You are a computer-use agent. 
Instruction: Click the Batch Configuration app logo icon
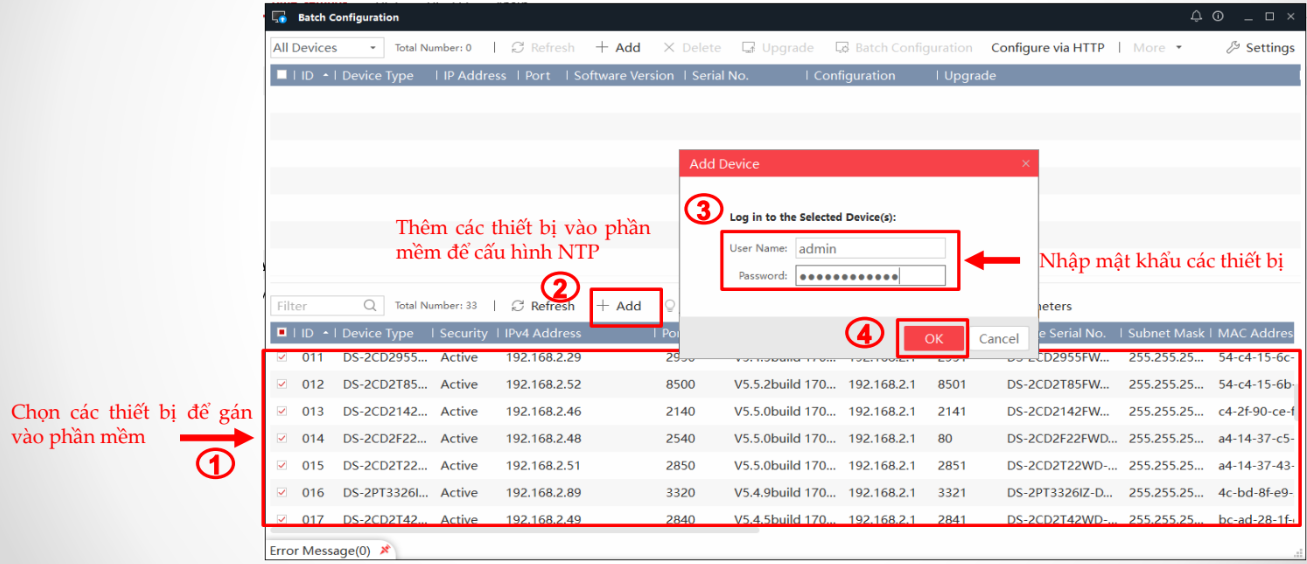(280, 17)
